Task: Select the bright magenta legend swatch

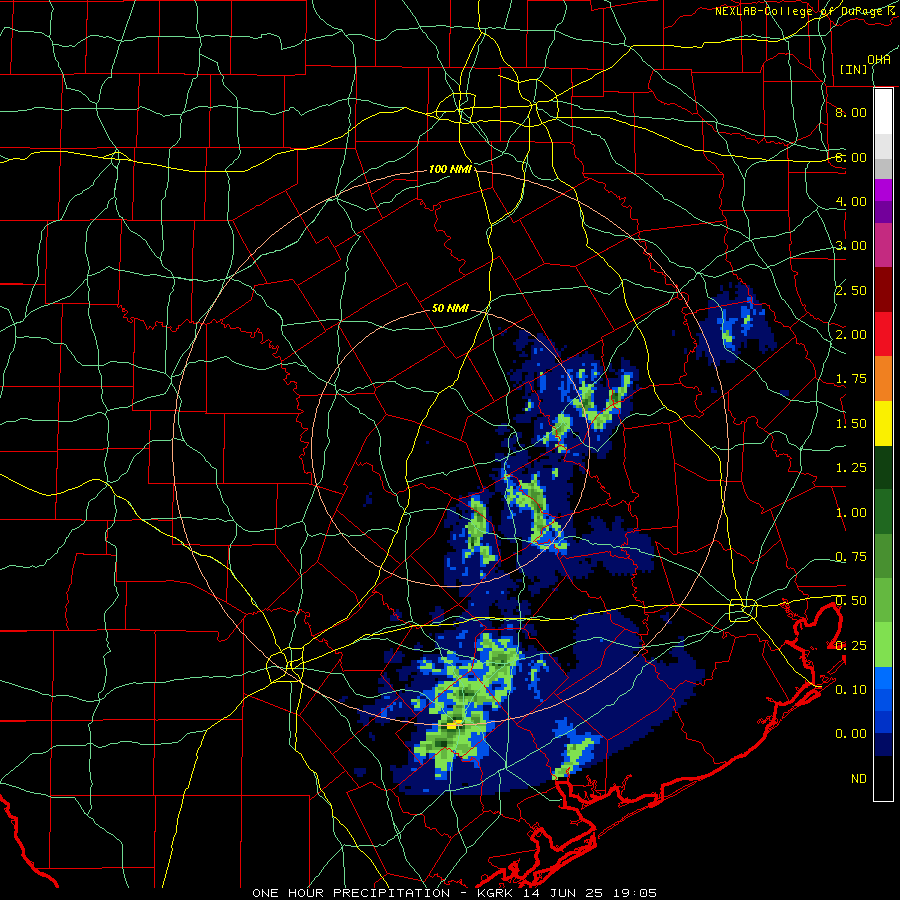Action: click(883, 190)
